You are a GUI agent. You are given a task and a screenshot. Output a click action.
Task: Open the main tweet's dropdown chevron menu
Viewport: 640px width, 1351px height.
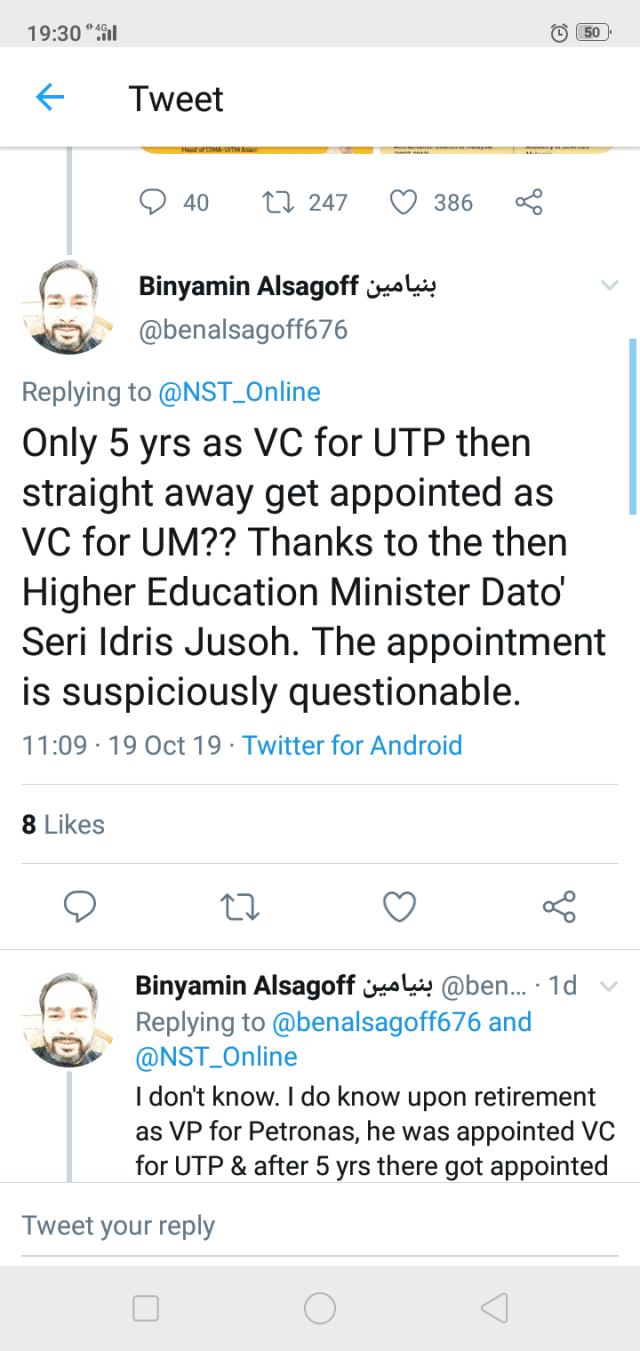(609, 286)
